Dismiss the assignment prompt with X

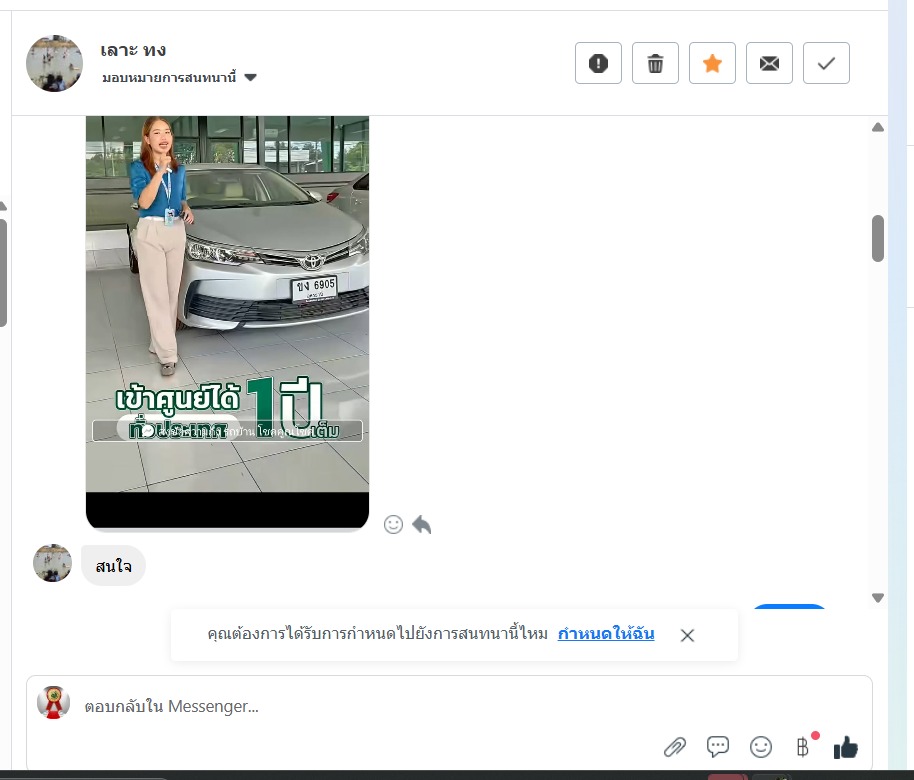[x=687, y=635]
